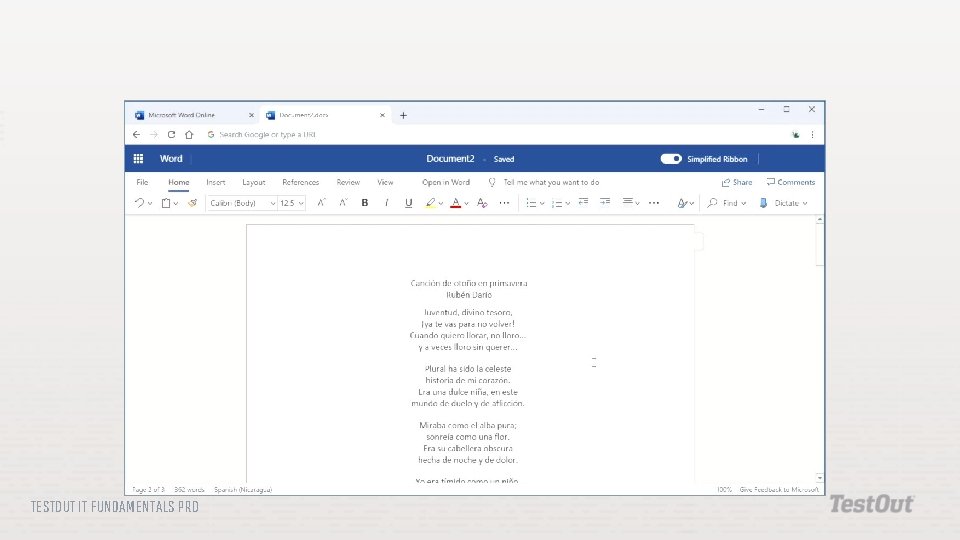The width and height of the screenshot is (960, 540).
Task: Click the Give Feedback to Microsoft link
Action: (x=779, y=489)
